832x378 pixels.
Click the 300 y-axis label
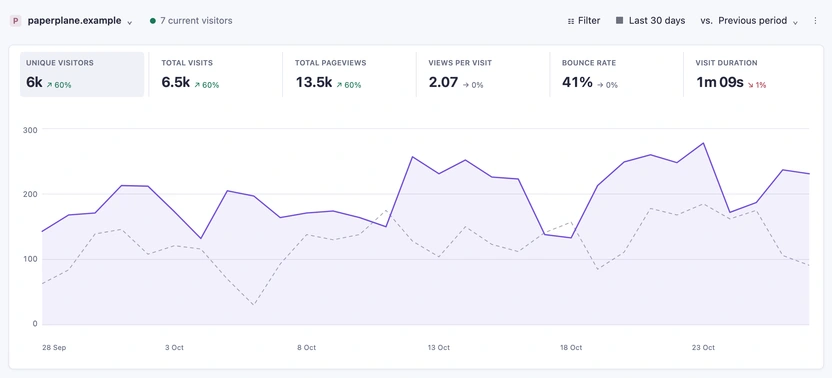[30, 129]
